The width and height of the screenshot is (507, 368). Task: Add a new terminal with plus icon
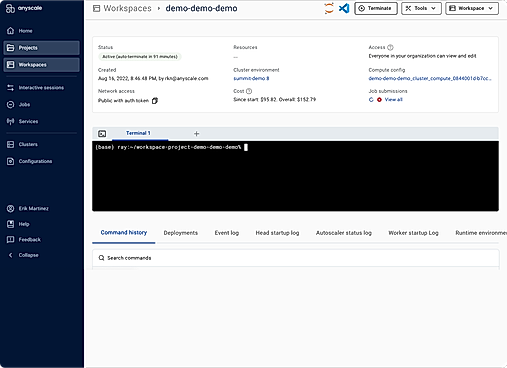[x=196, y=134]
